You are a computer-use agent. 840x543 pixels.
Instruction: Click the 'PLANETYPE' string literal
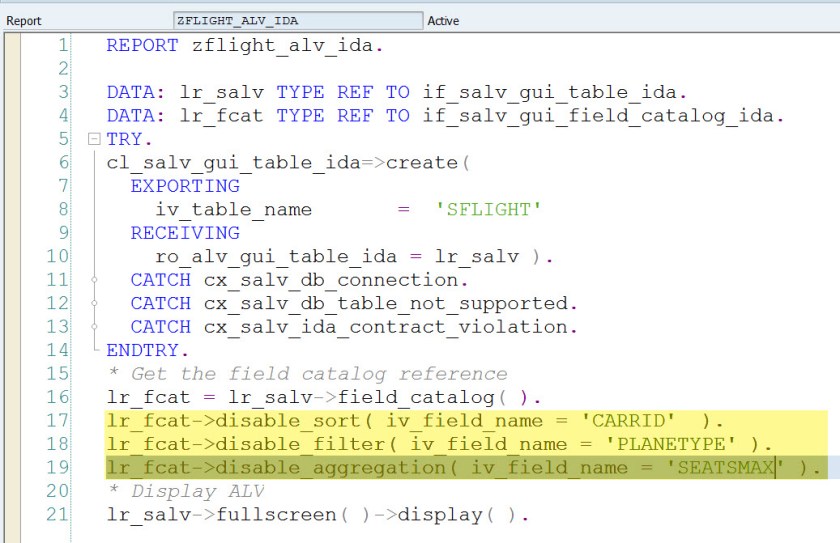[671, 444]
